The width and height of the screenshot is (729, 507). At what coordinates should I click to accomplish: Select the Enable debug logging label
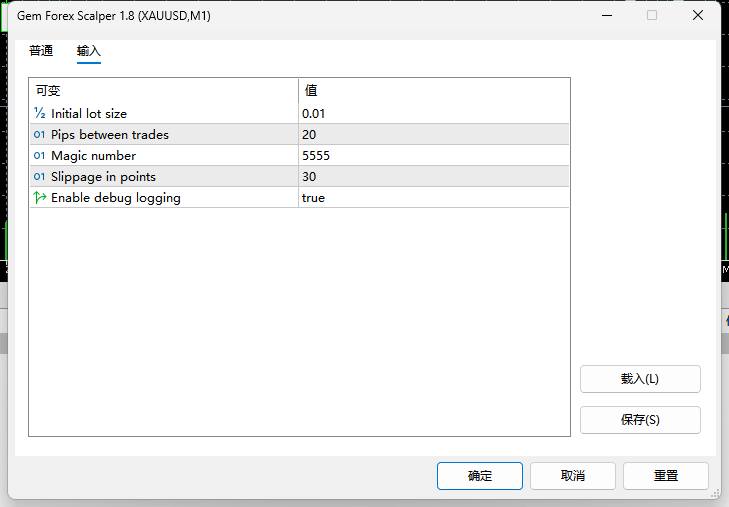click(116, 198)
